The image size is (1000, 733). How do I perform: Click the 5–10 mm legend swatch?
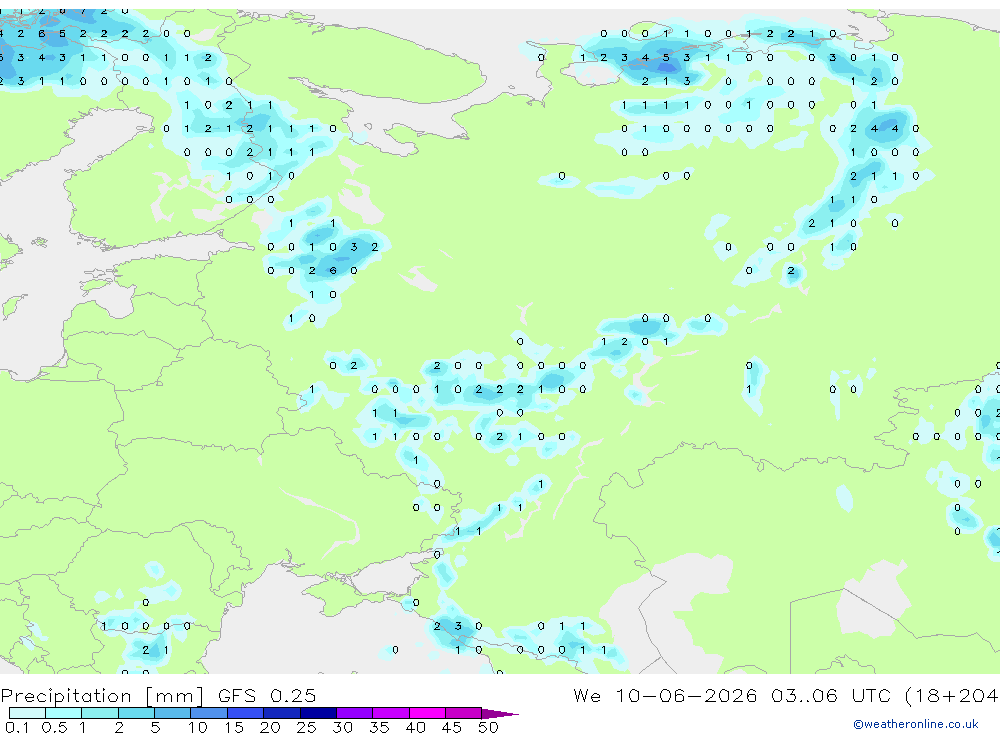coord(173,713)
